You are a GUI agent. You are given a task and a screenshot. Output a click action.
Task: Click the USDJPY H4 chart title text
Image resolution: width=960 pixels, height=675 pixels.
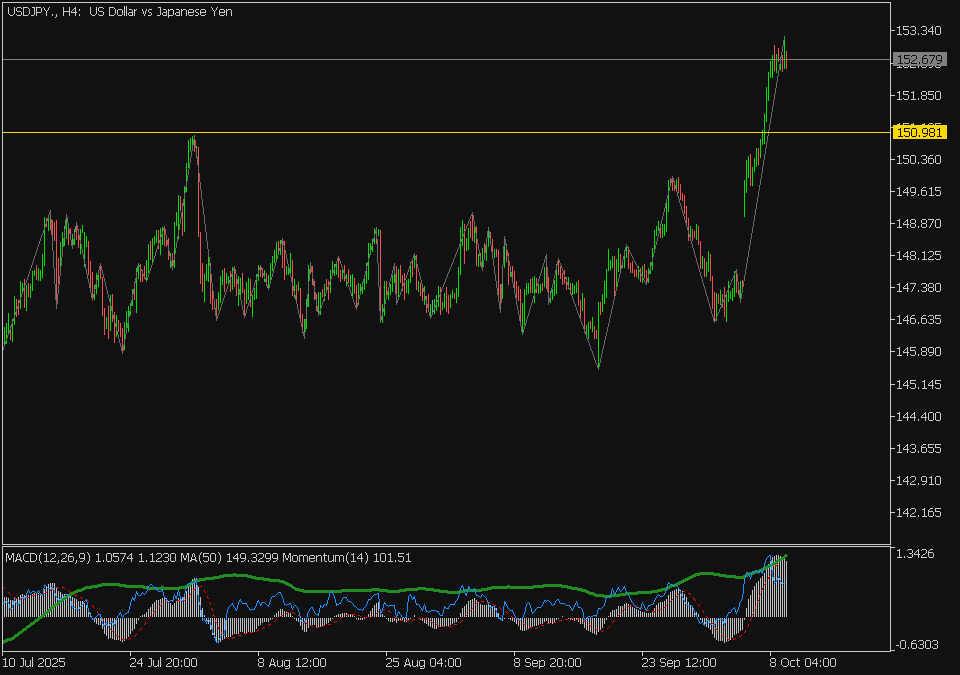(120, 12)
